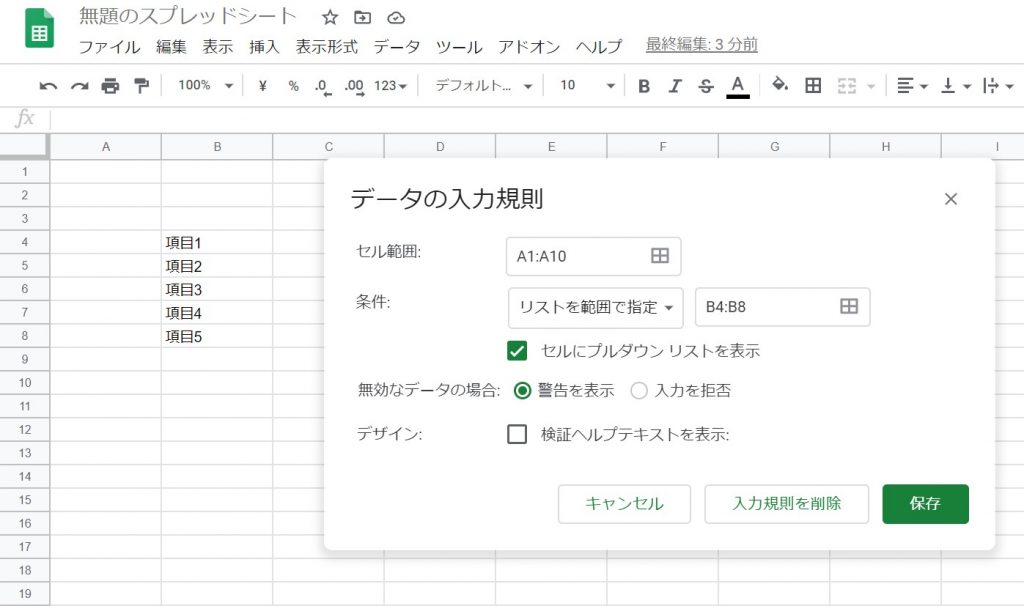Select the 警告を表示 radio option
This screenshot has height=606, width=1024.
point(522,391)
